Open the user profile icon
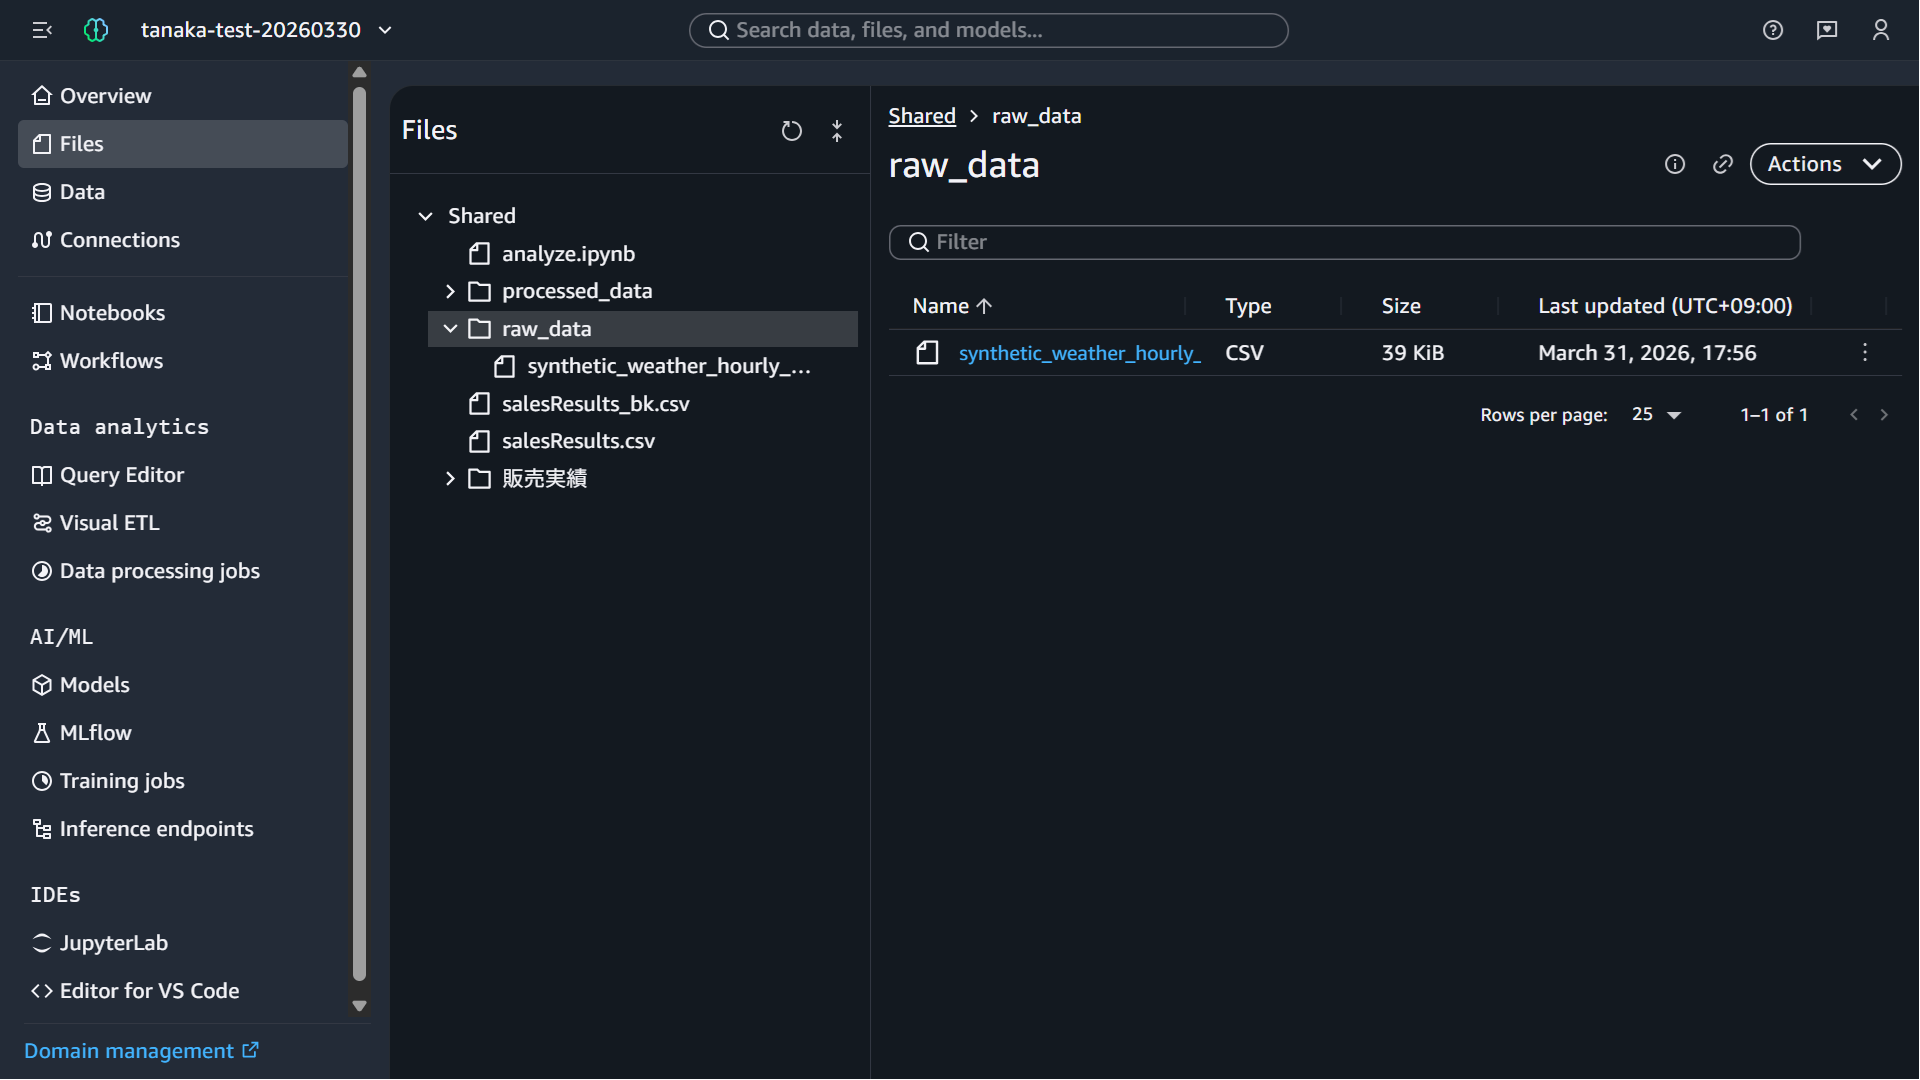 coord(1881,30)
